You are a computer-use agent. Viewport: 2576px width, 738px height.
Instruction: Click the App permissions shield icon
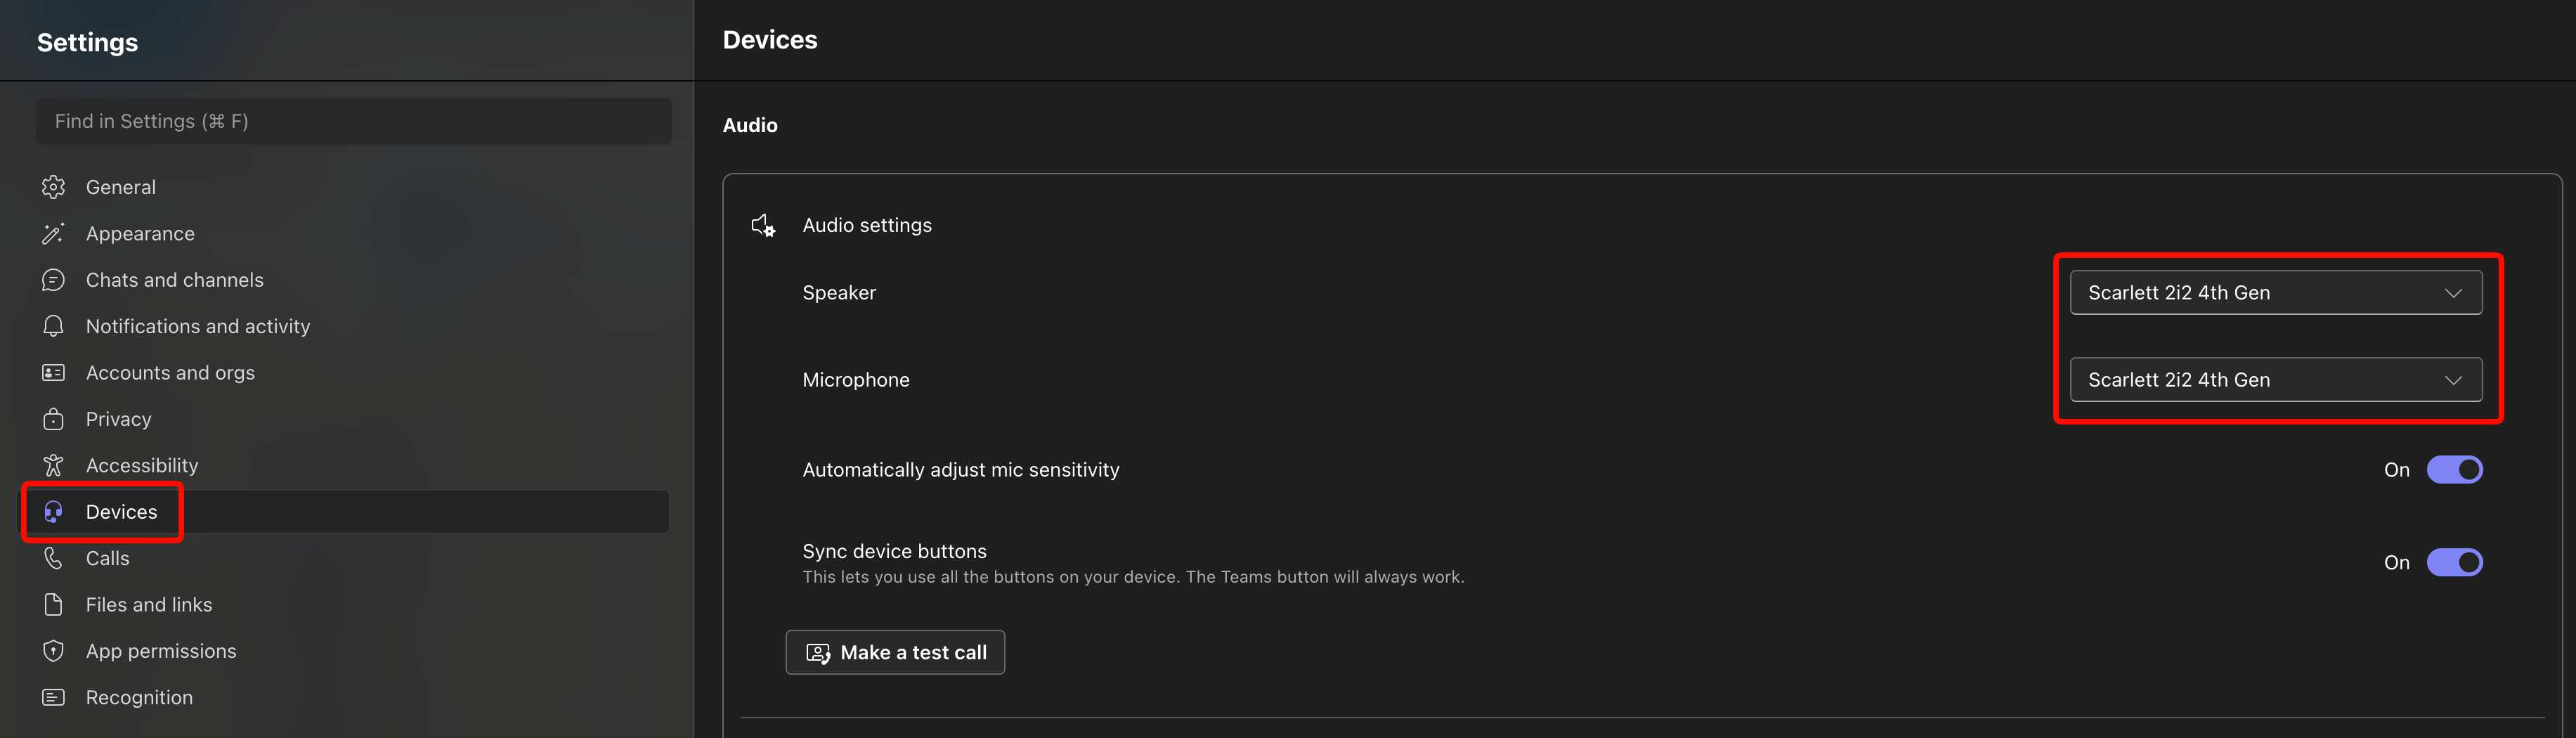[x=53, y=651]
